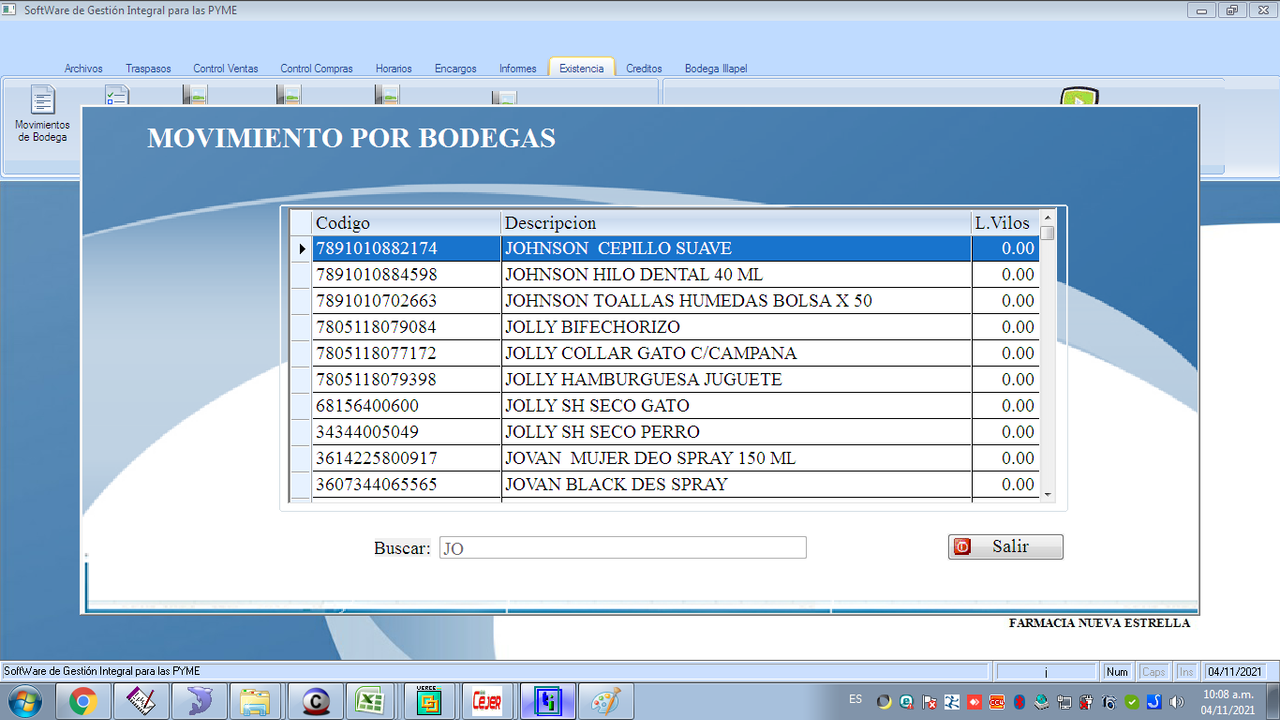
Task: Click the L.Vilos value for JOLLY BIFECHORIZO
Action: 1005,327
